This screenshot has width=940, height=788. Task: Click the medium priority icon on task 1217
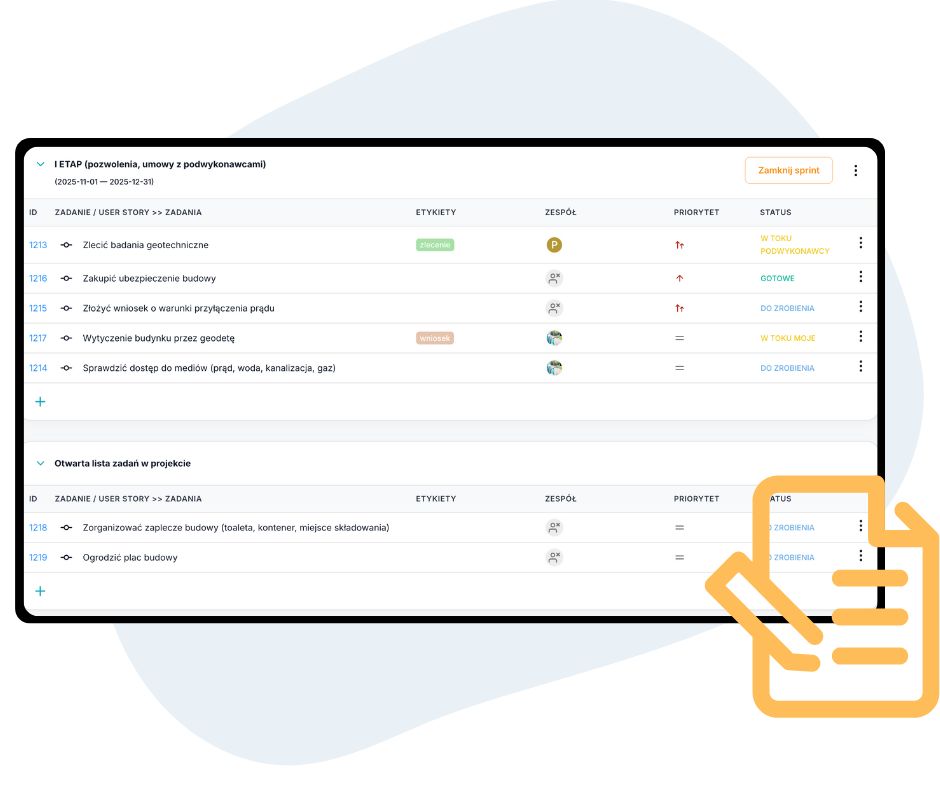(x=679, y=338)
